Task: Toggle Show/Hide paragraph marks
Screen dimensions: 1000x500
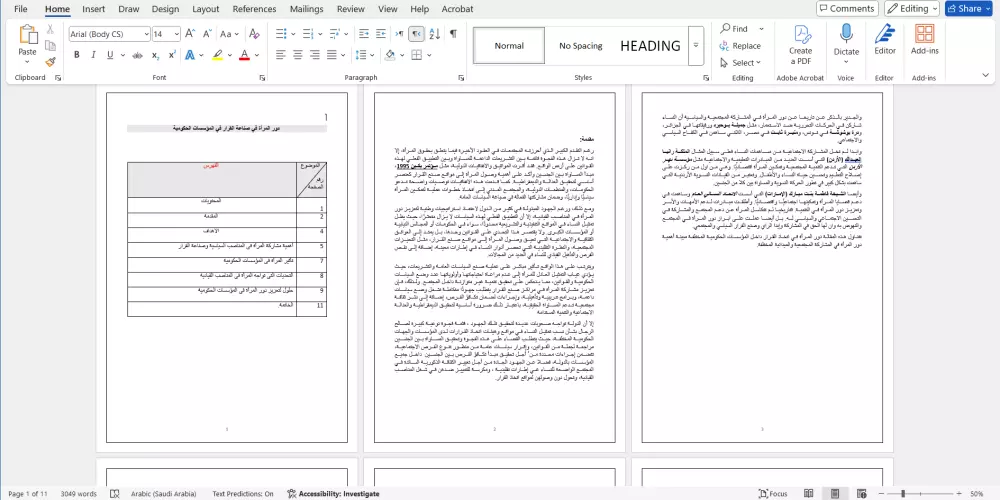Action: point(453,34)
